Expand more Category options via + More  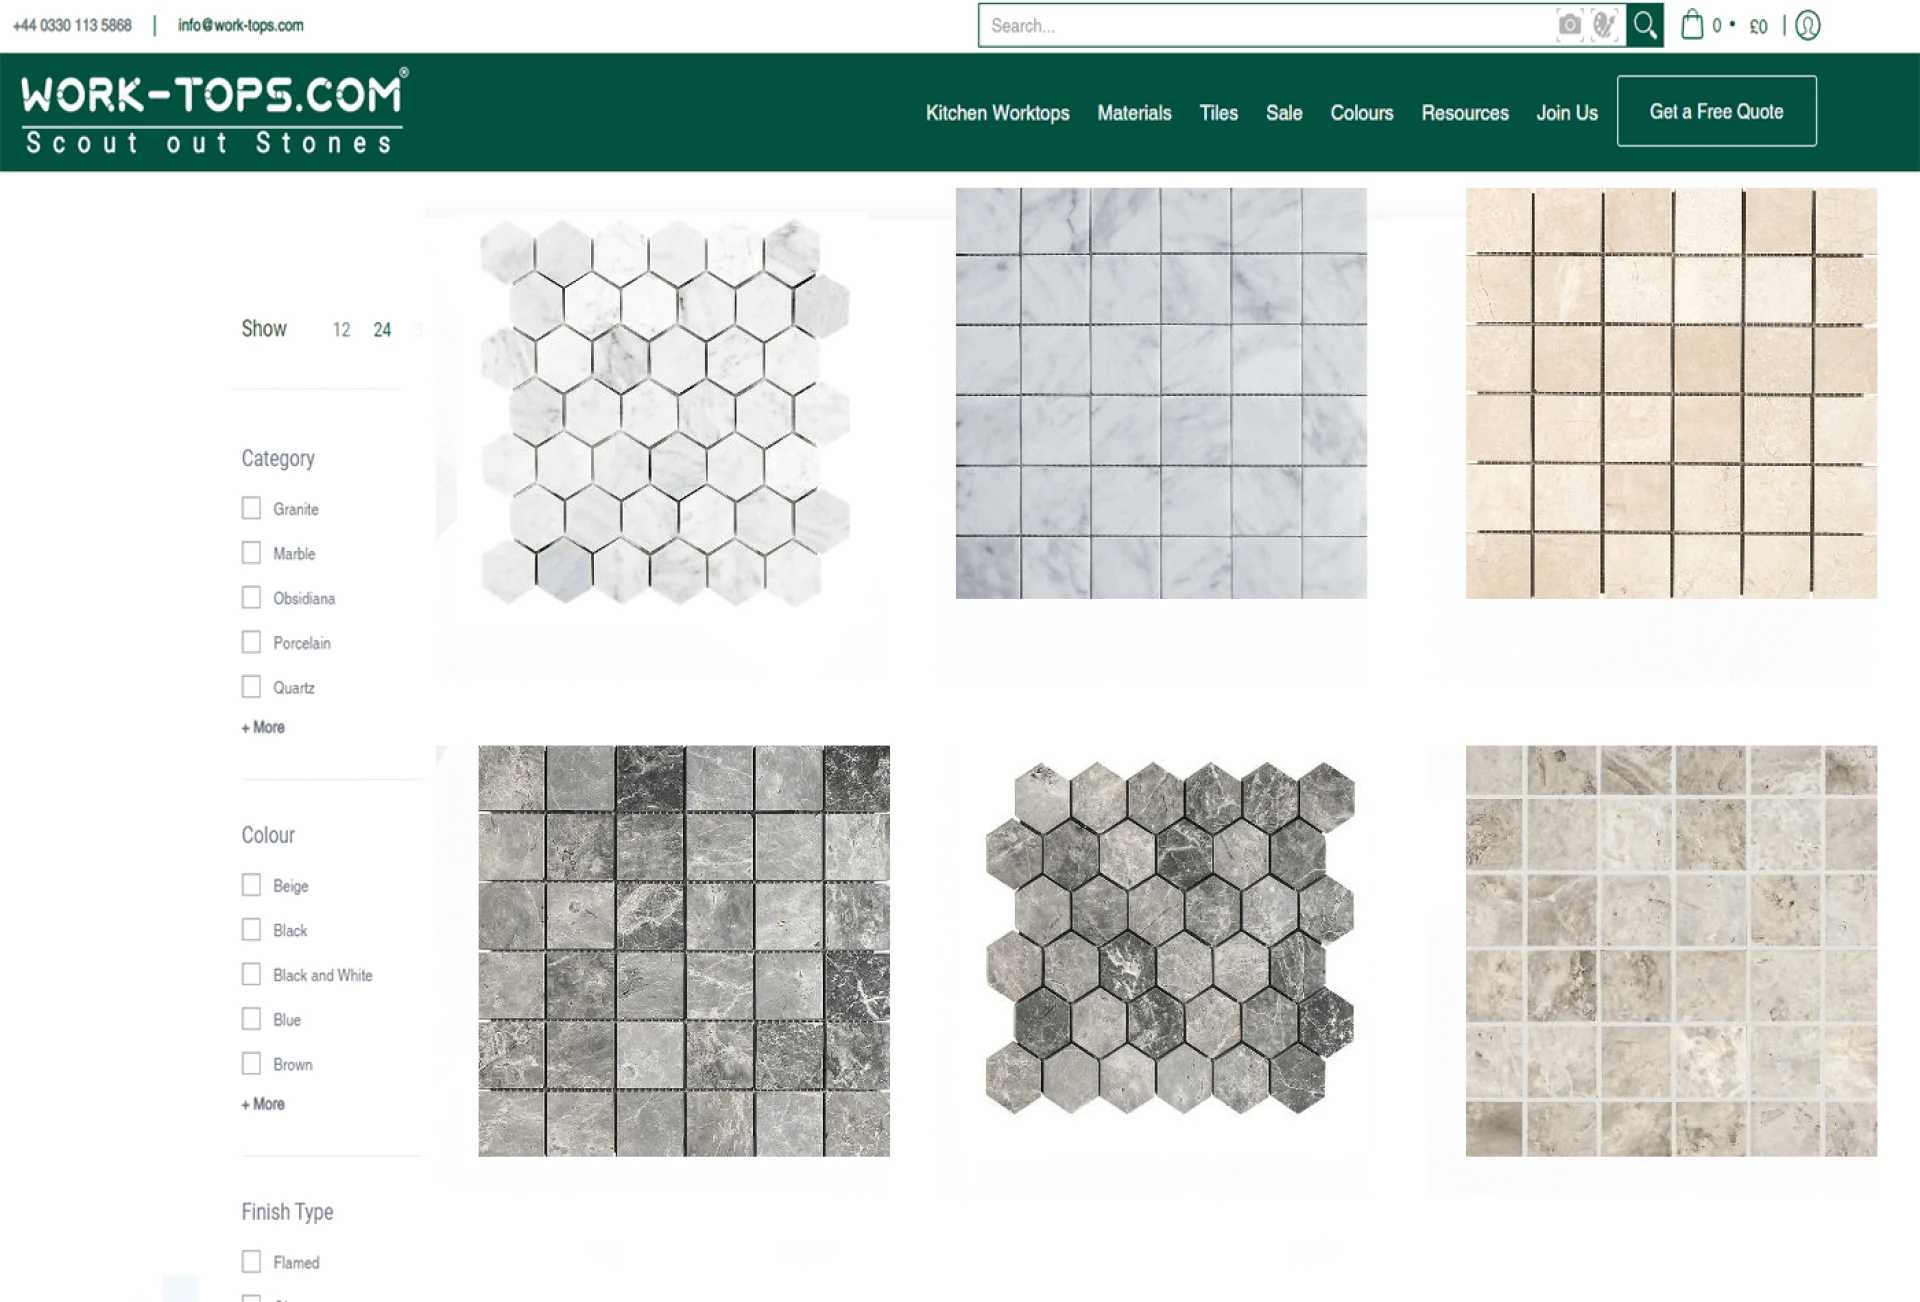pos(261,727)
